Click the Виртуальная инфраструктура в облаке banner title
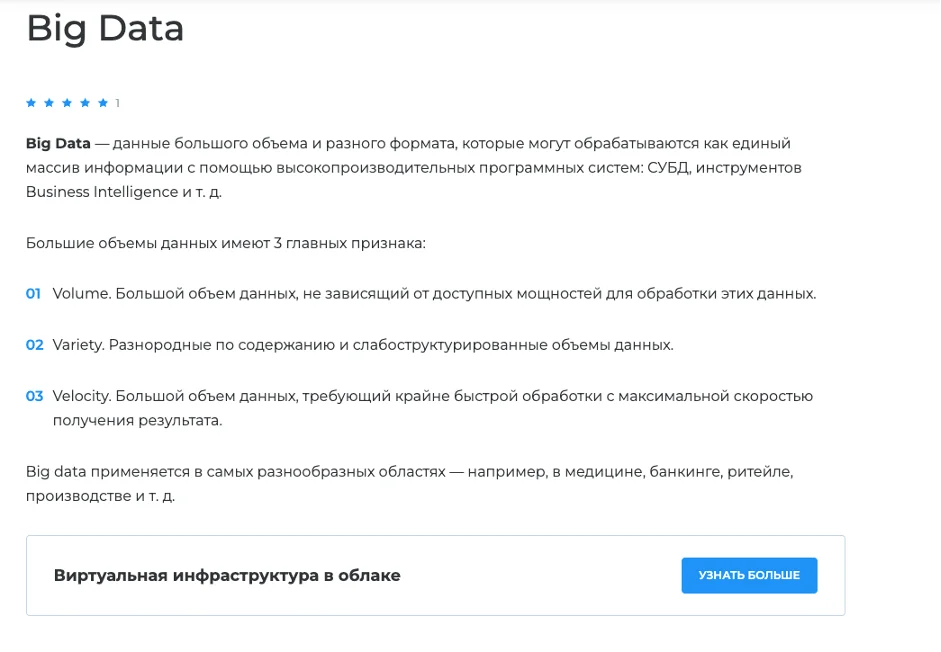 (x=227, y=576)
